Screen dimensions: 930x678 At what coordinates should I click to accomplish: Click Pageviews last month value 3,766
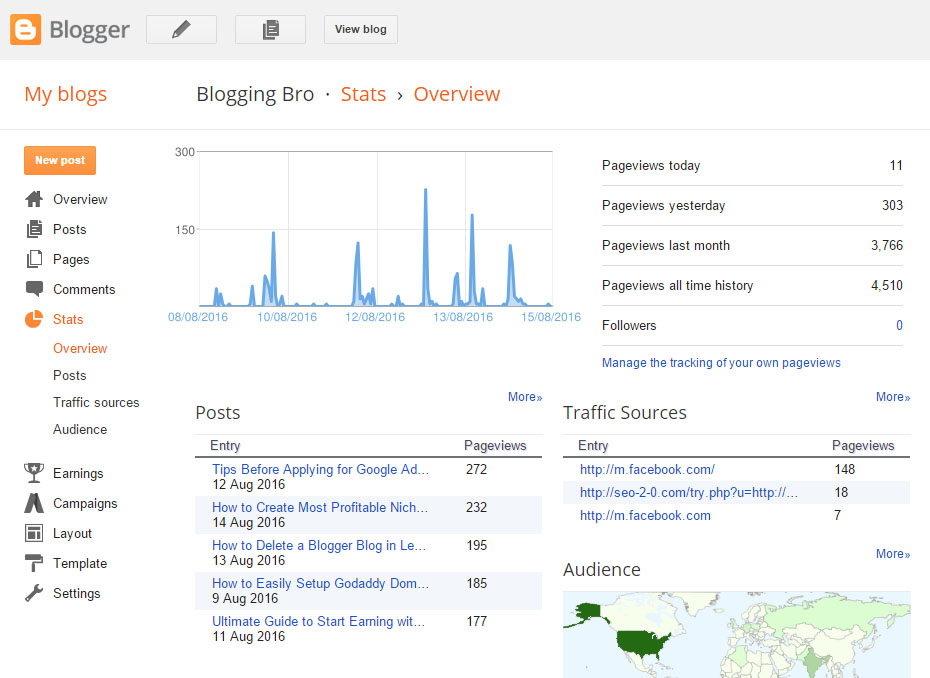pyautogui.click(x=887, y=245)
